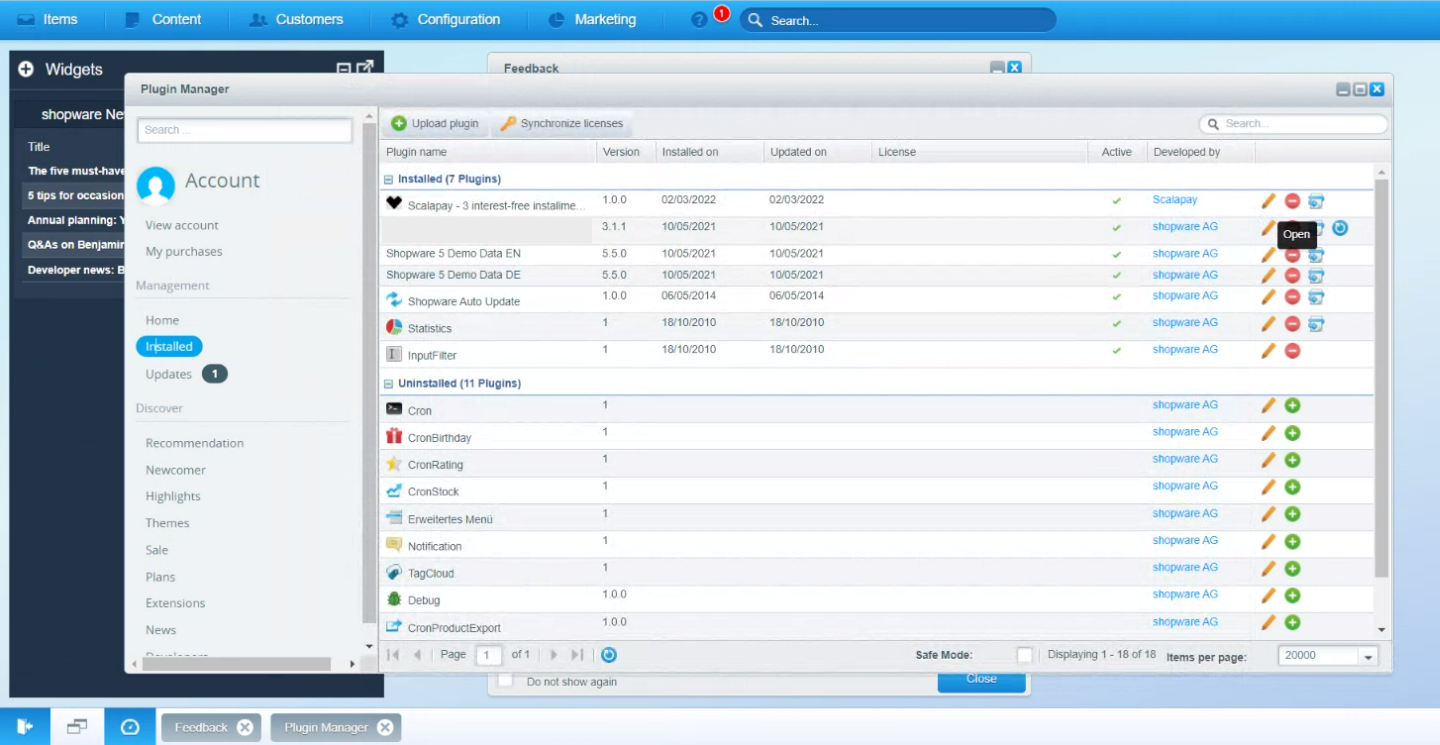Click the plugin grid search field
The height and width of the screenshot is (745, 1440).
coord(1294,124)
